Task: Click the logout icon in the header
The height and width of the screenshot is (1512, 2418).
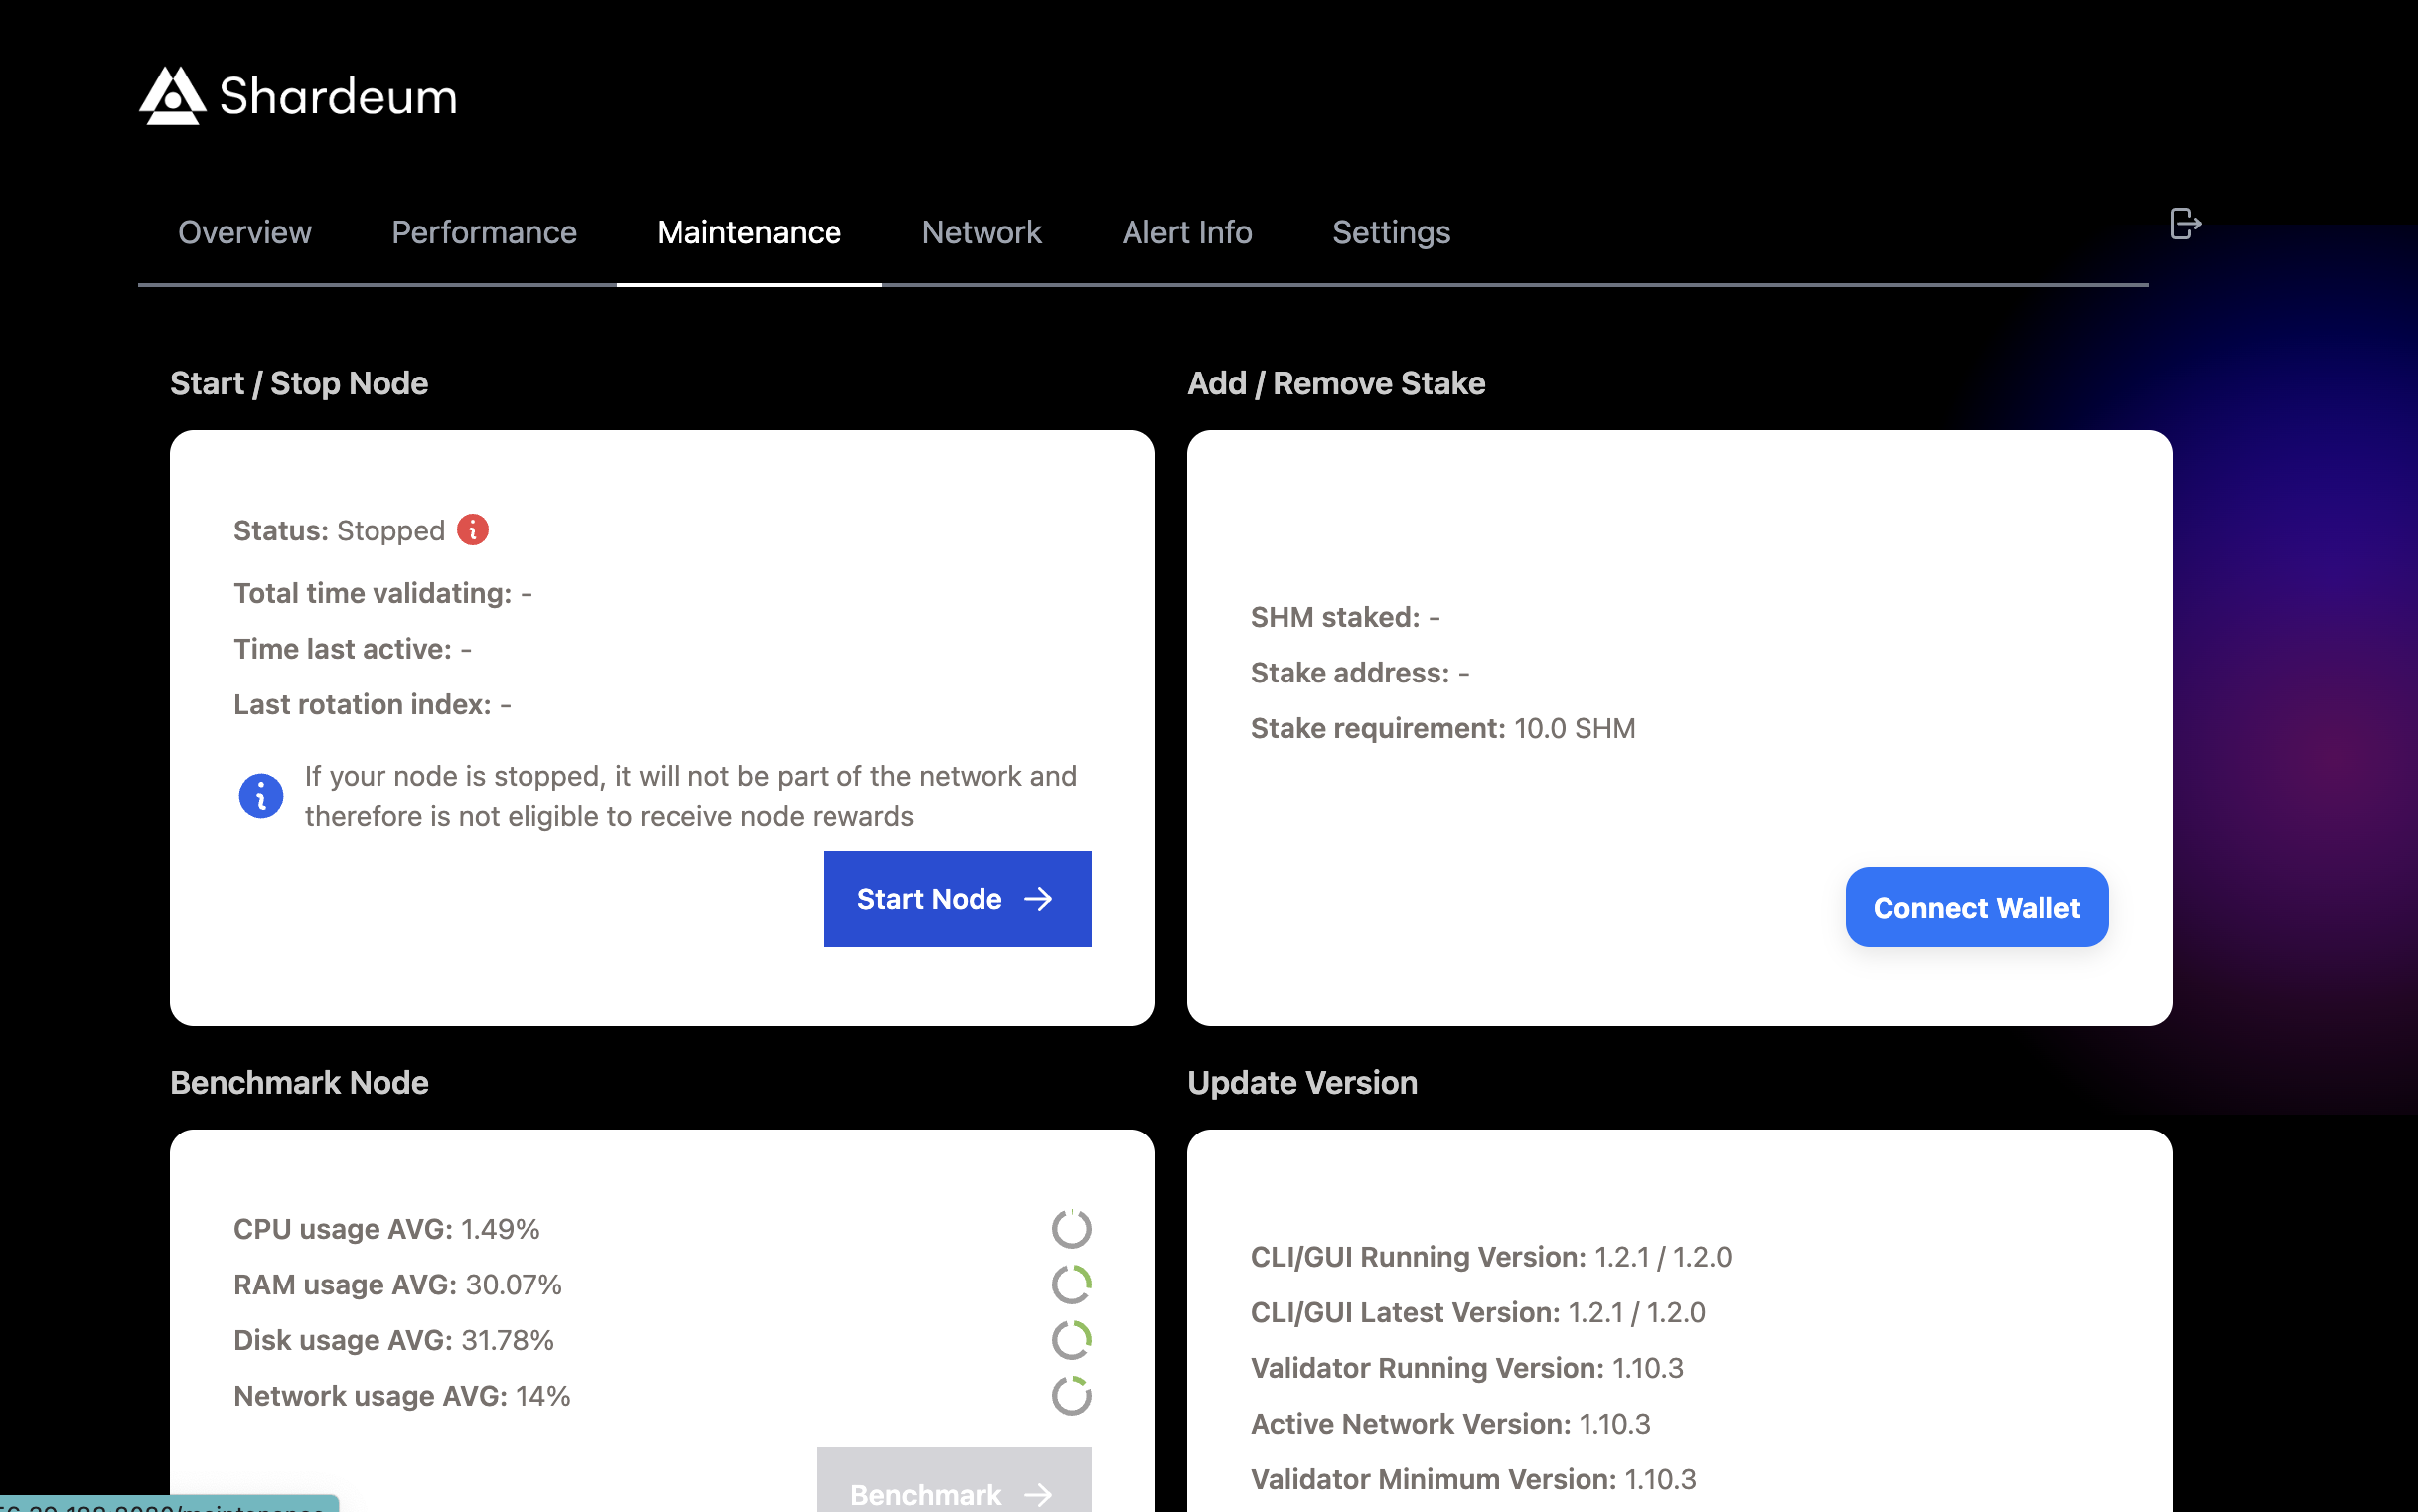Action: click(x=2185, y=224)
